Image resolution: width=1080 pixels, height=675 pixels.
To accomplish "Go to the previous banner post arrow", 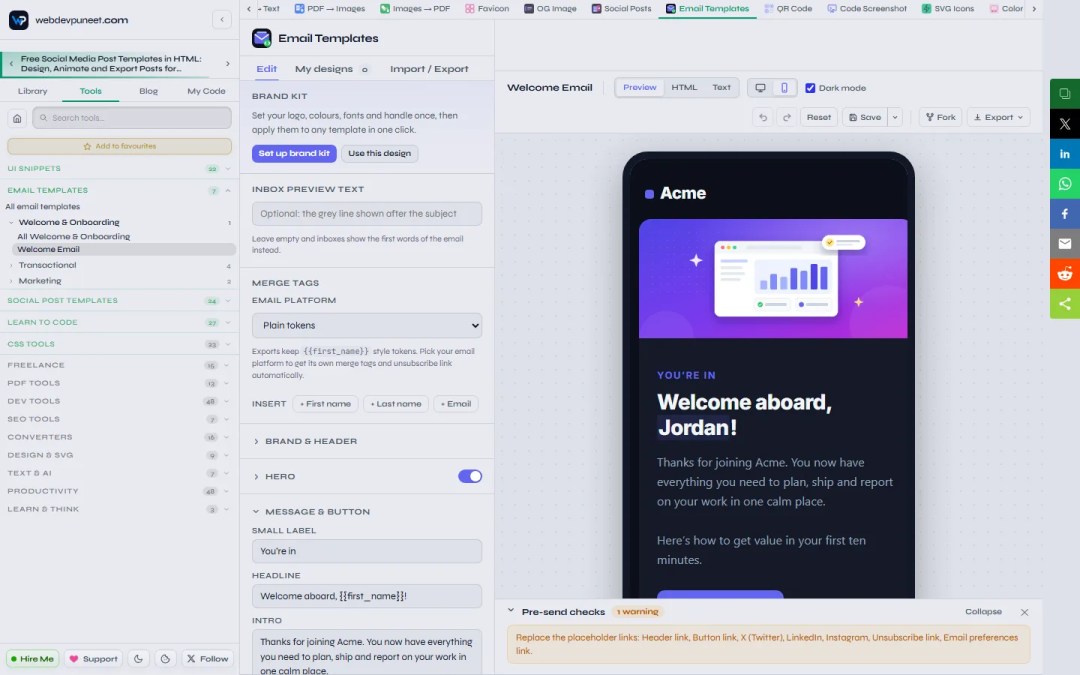I will click(11, 63).
